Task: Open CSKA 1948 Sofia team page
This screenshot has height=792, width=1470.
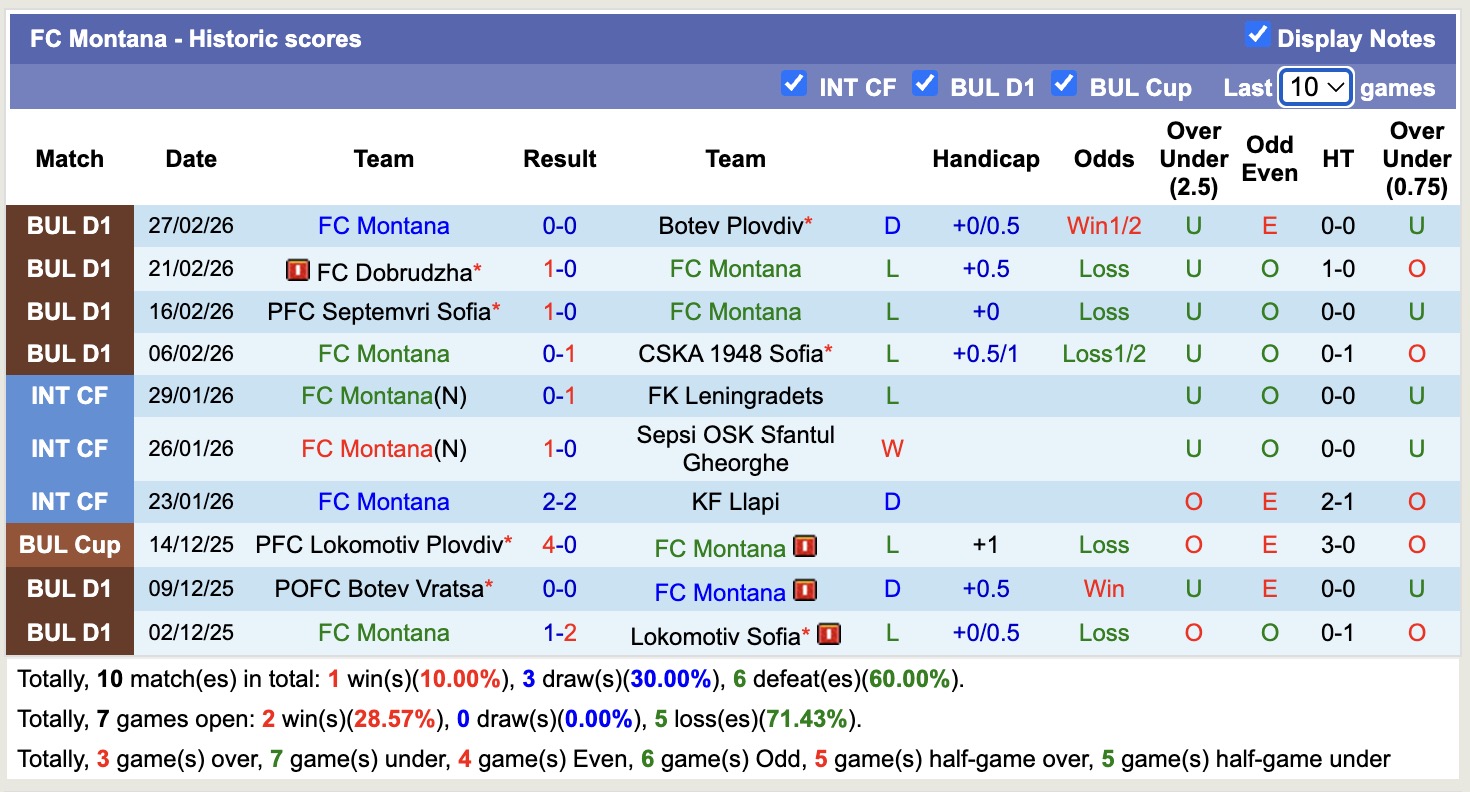Action: point(730,354)
